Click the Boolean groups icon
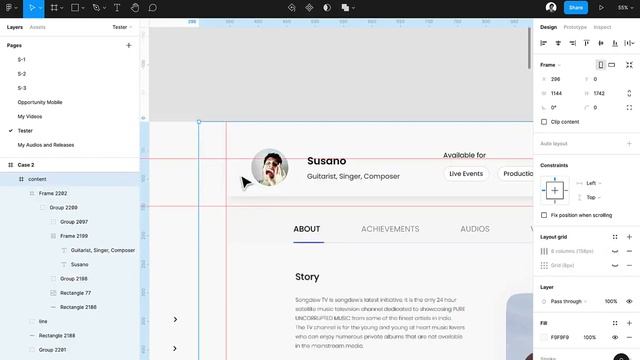The width and height of the screenshot is (640, 360). 345,8
